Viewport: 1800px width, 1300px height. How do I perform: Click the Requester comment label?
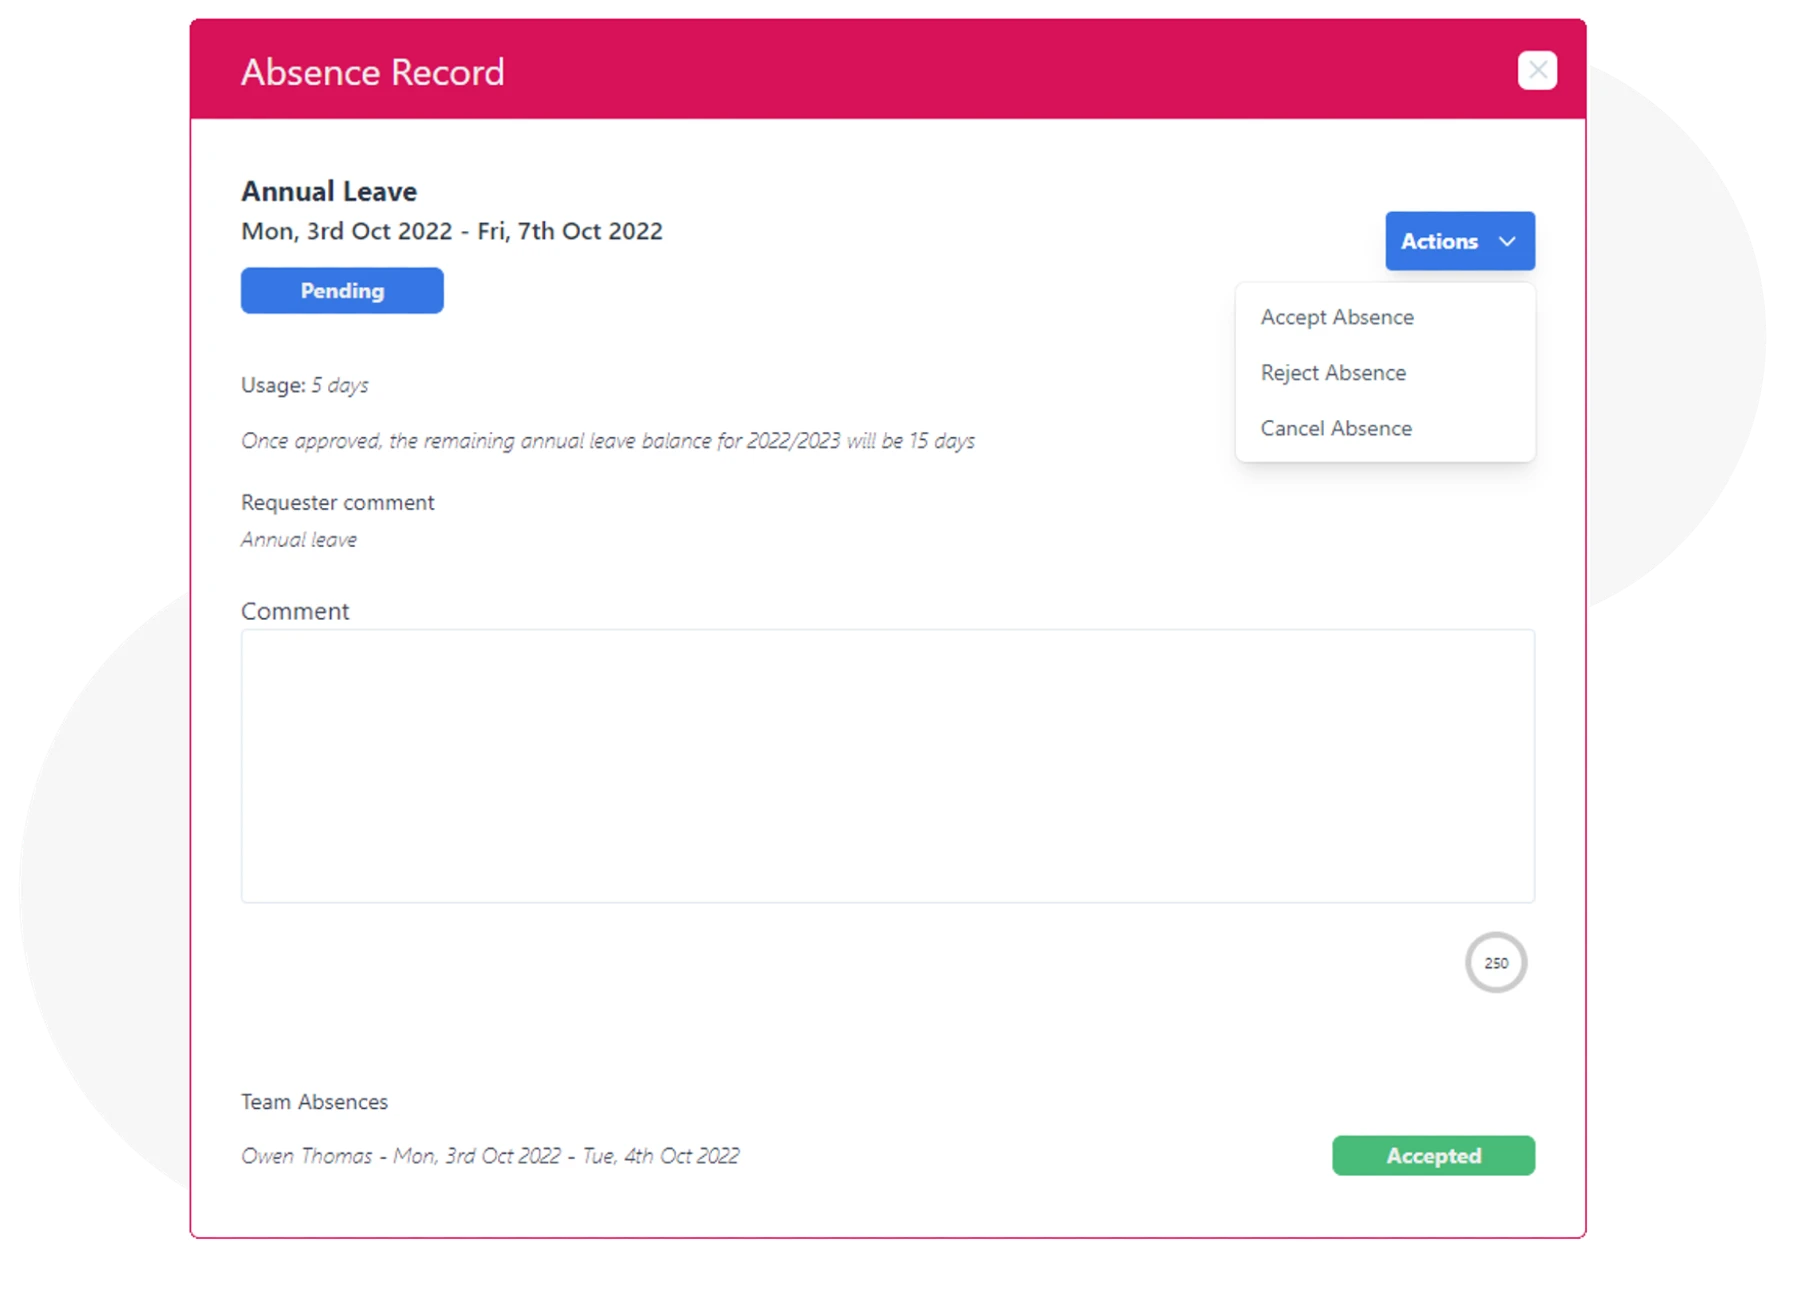coord(337,502)
